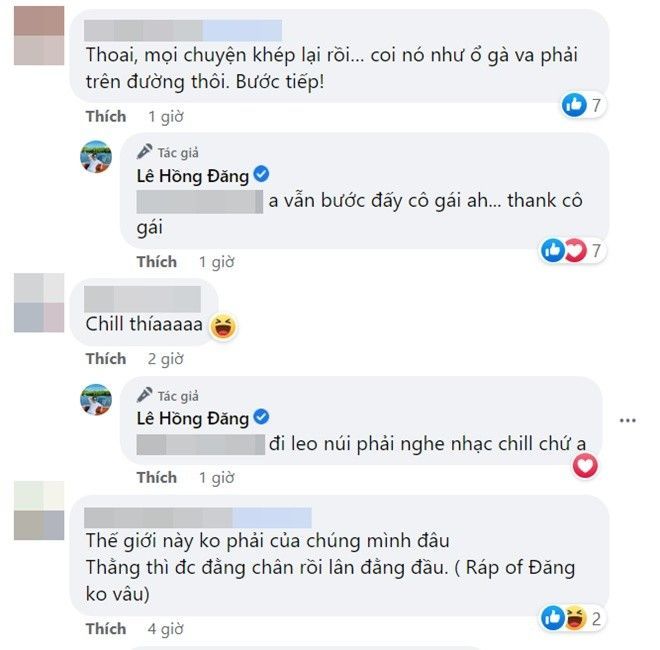Click the like reaction icon on the 'Thoai' comment

coord(574,105)
